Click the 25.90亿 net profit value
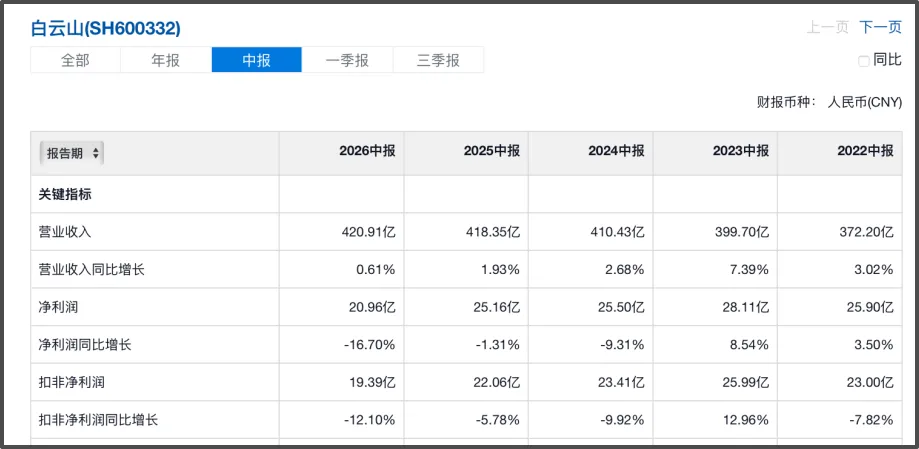 pyautogui.click(x=870, y=307)
